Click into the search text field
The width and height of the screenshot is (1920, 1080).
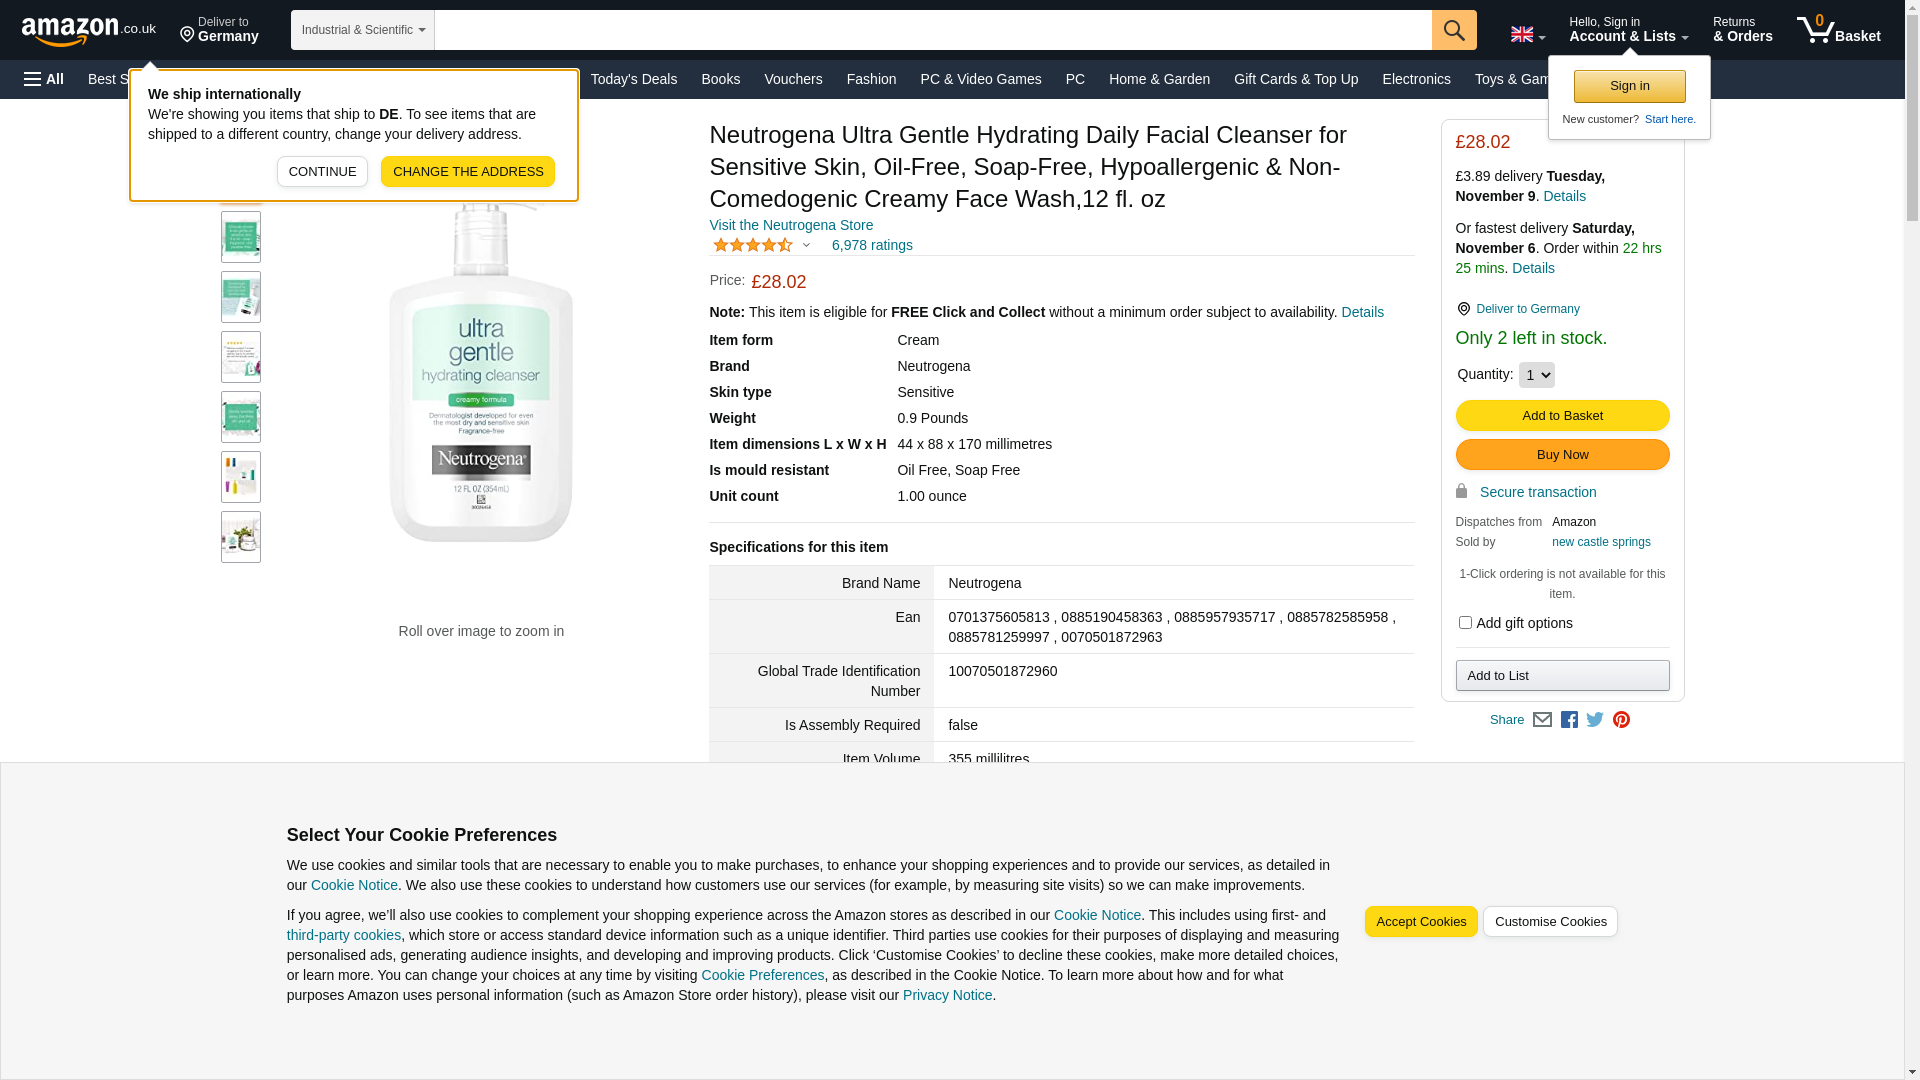[x=932, y=30]
